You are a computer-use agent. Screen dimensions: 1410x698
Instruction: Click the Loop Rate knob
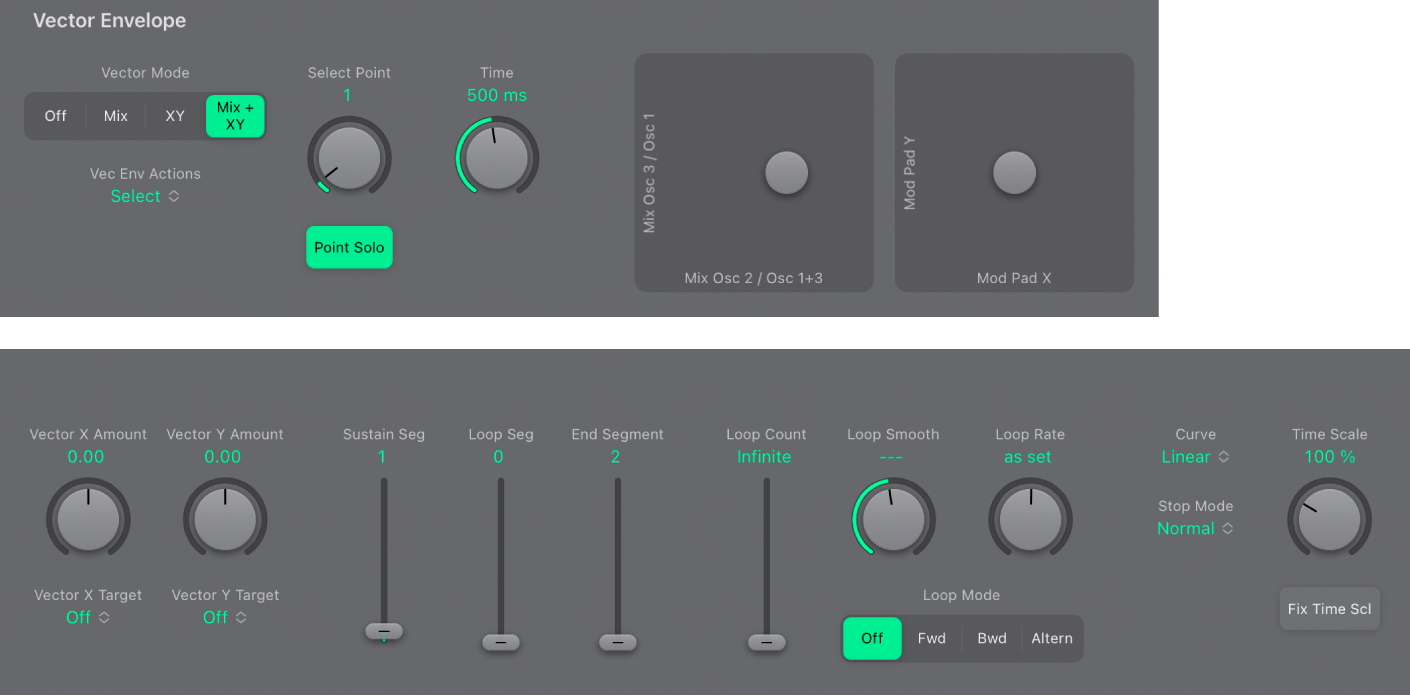[x=1030, y=519]
